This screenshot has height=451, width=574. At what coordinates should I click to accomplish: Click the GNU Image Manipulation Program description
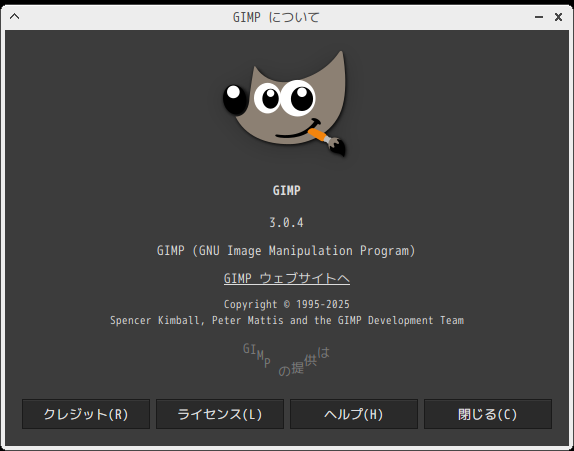(286, 251)
